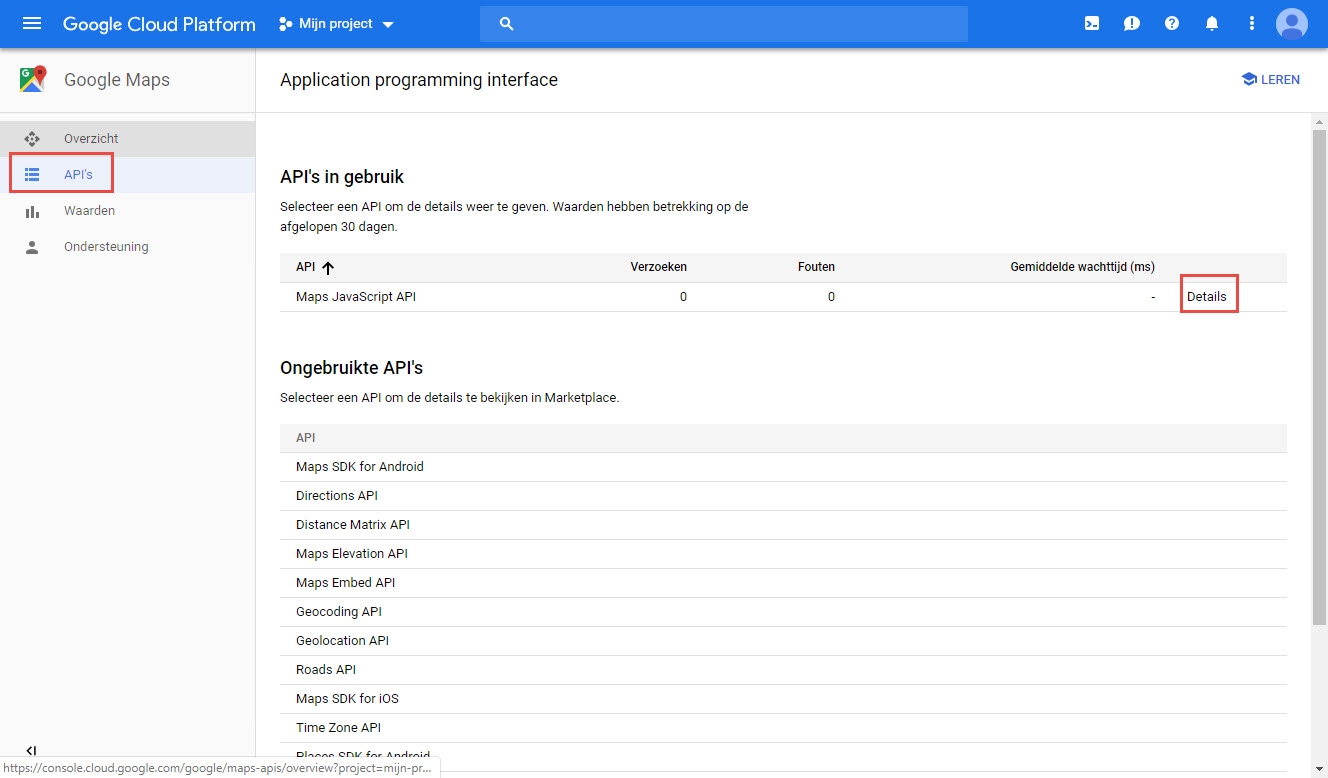This screenshot has height=778, width=1328.
Task: Open the three-dot utilities menu
Action: point(1251,22)
